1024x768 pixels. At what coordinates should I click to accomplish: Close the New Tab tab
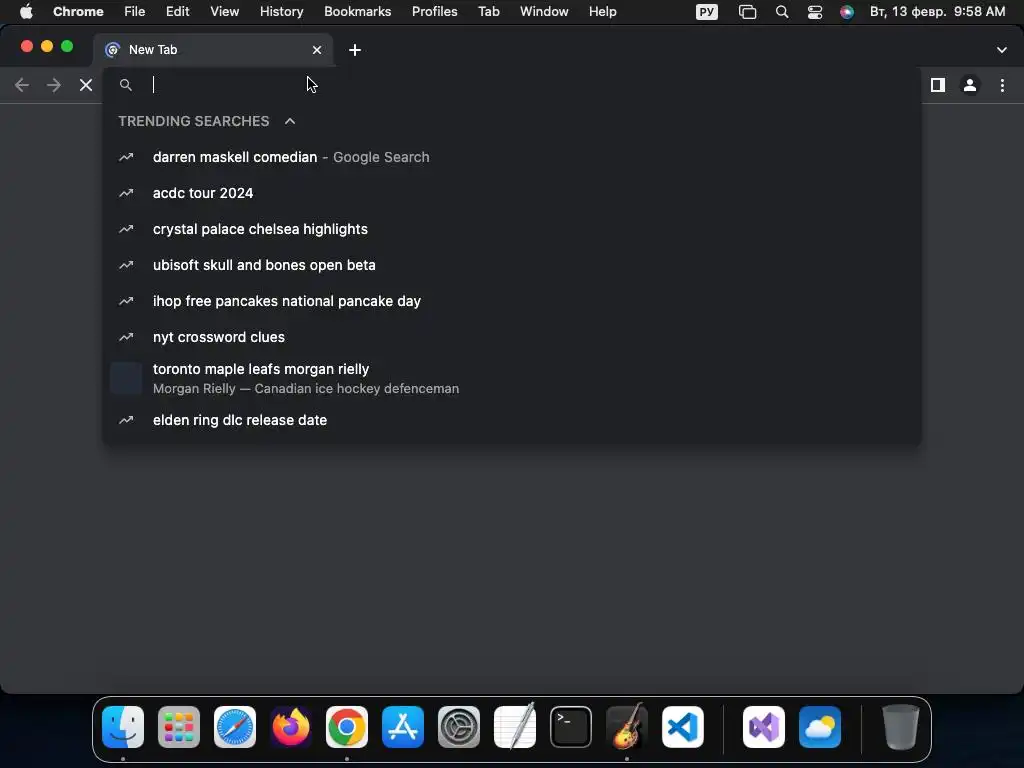click(x=317, y=50)
